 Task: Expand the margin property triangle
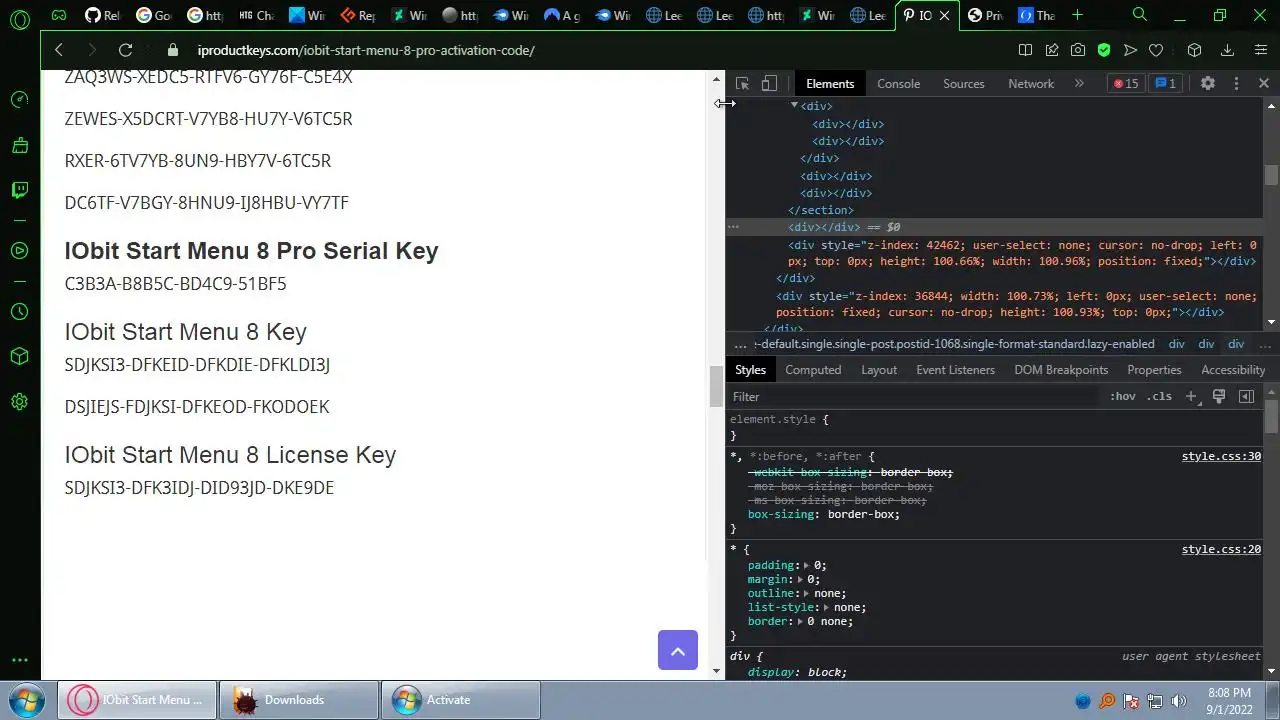point(800,579)
